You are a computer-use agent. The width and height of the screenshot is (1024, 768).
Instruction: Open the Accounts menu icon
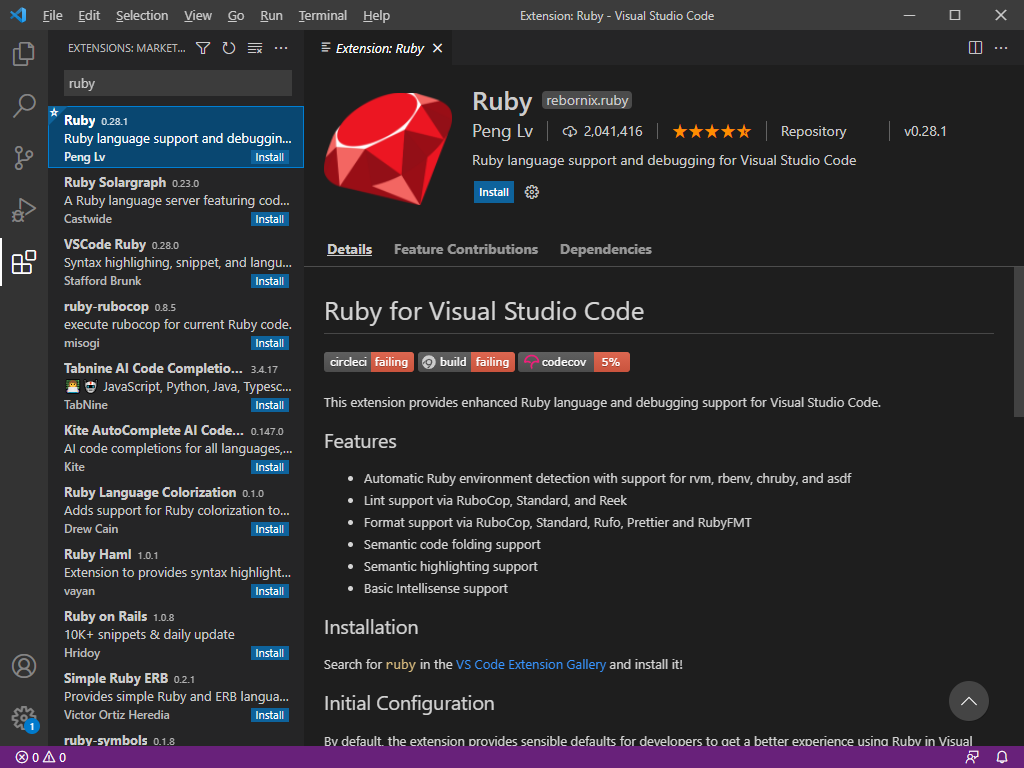click(x=24, y=666)
